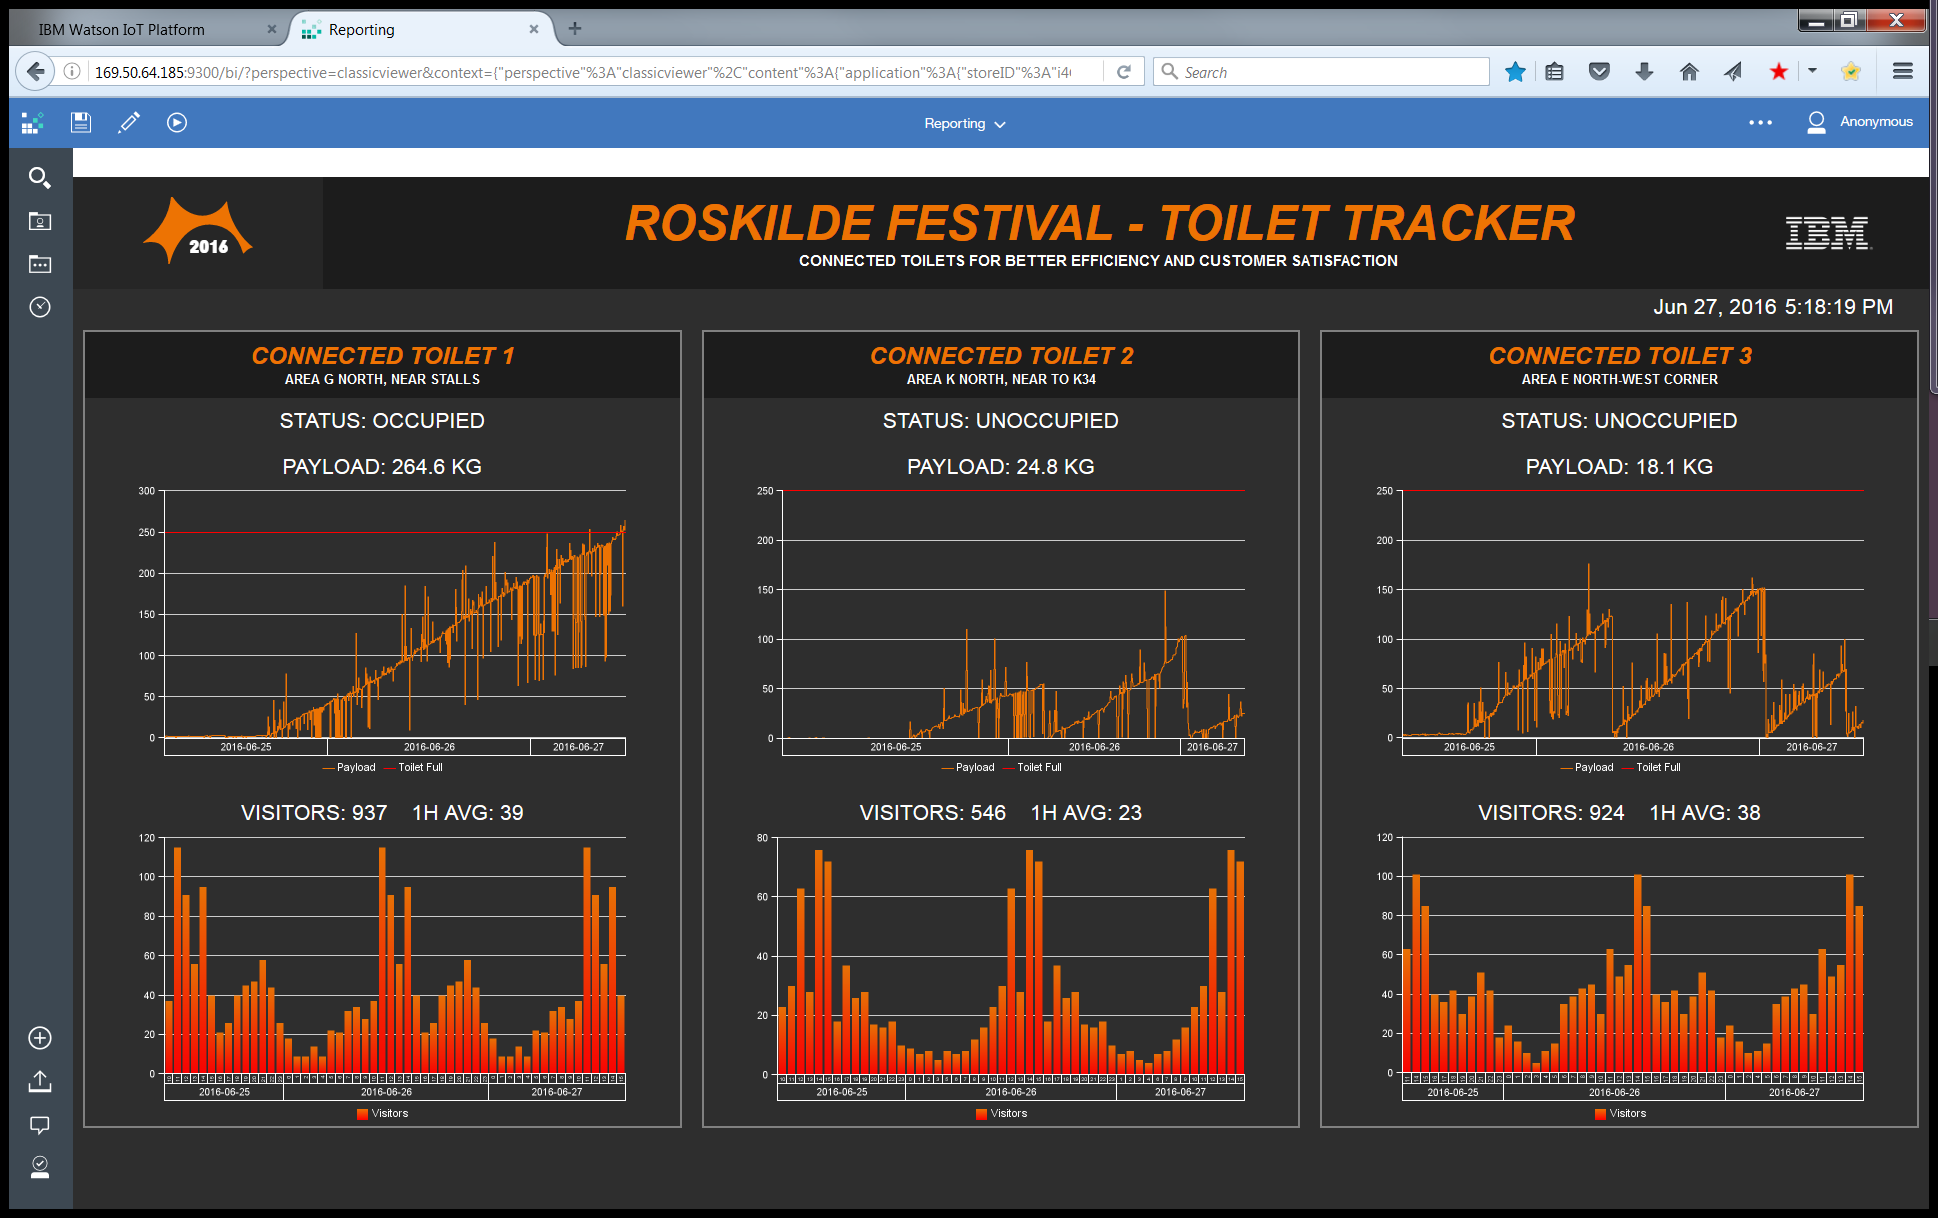
Task: Switch to IBM Watson IoT Platform tab
Action: [122, 30]
